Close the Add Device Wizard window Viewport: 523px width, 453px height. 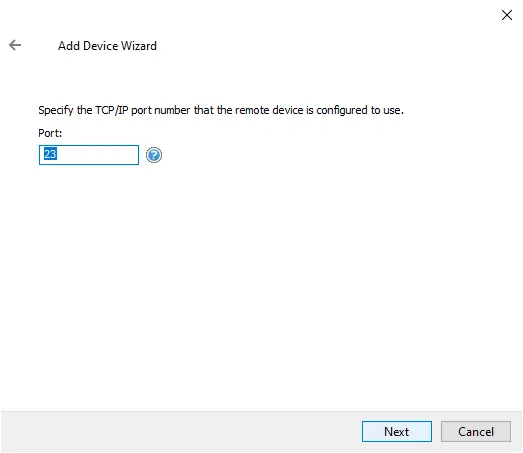[507, 15]
